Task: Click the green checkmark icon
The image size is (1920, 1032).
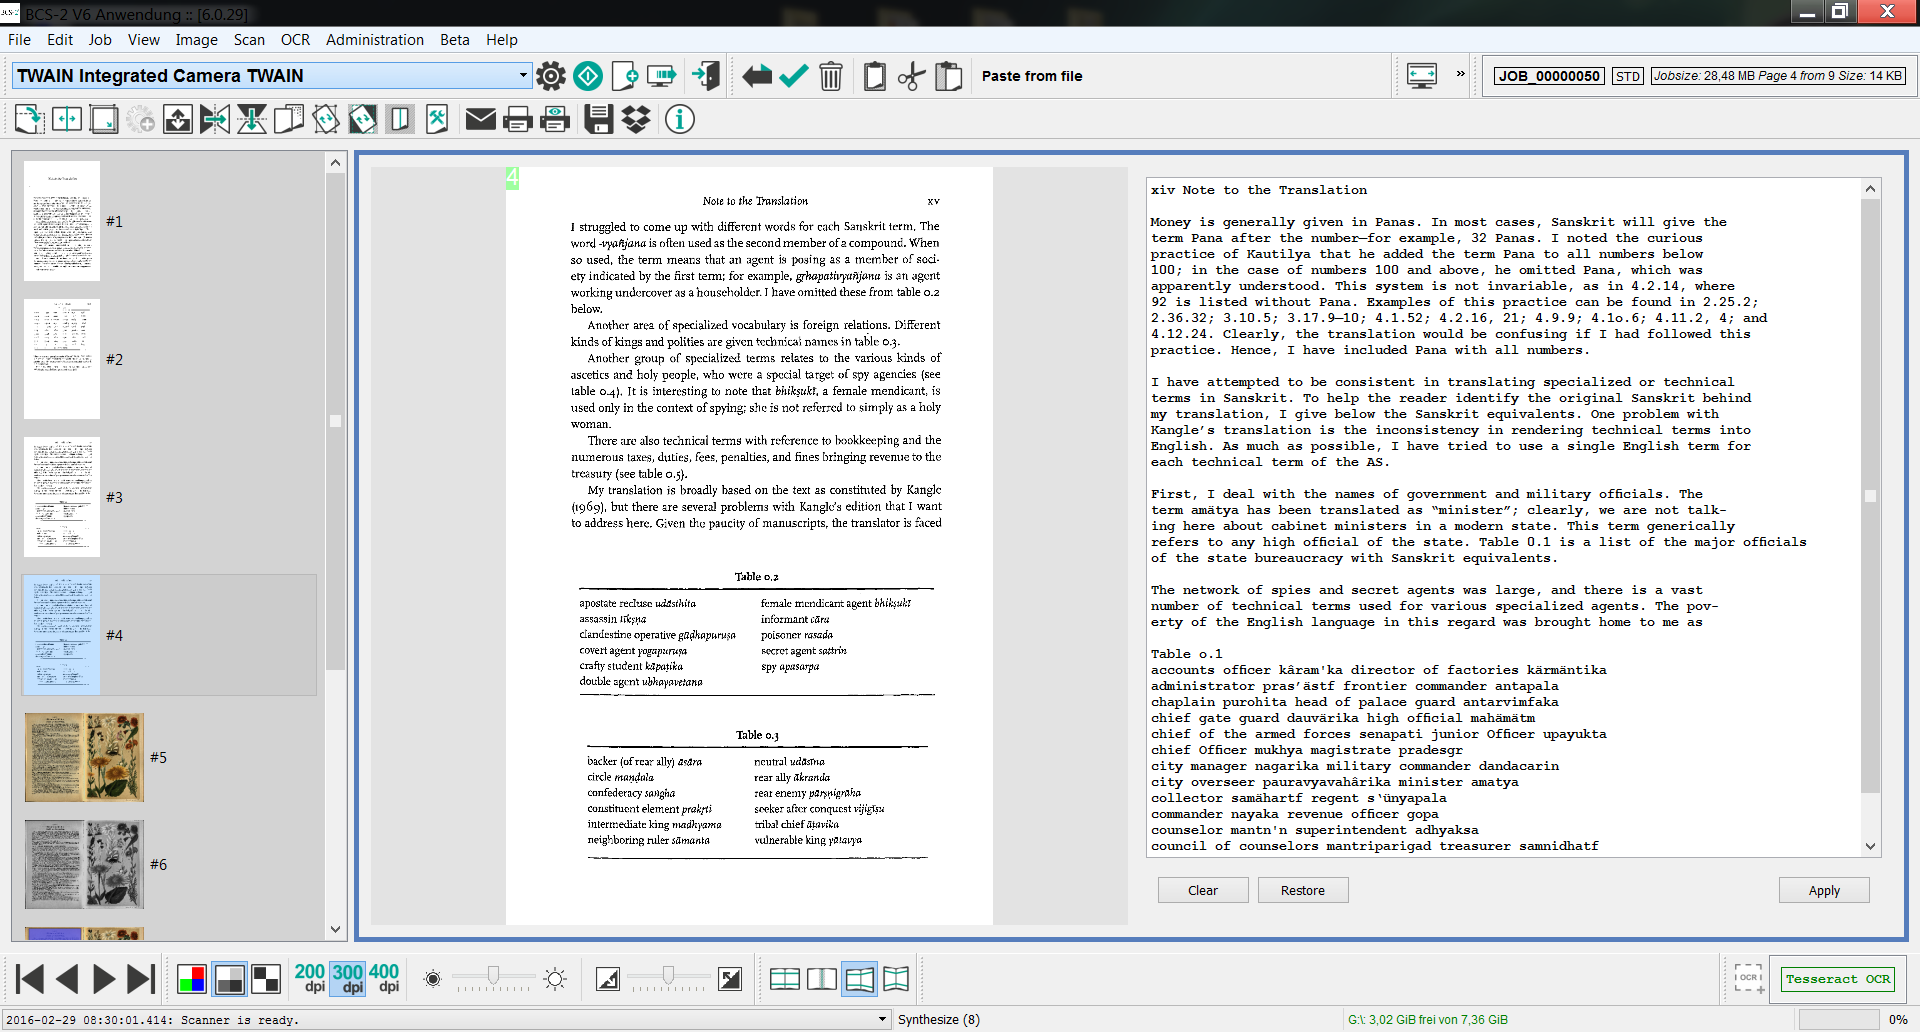Action: [x=794, y=76]
